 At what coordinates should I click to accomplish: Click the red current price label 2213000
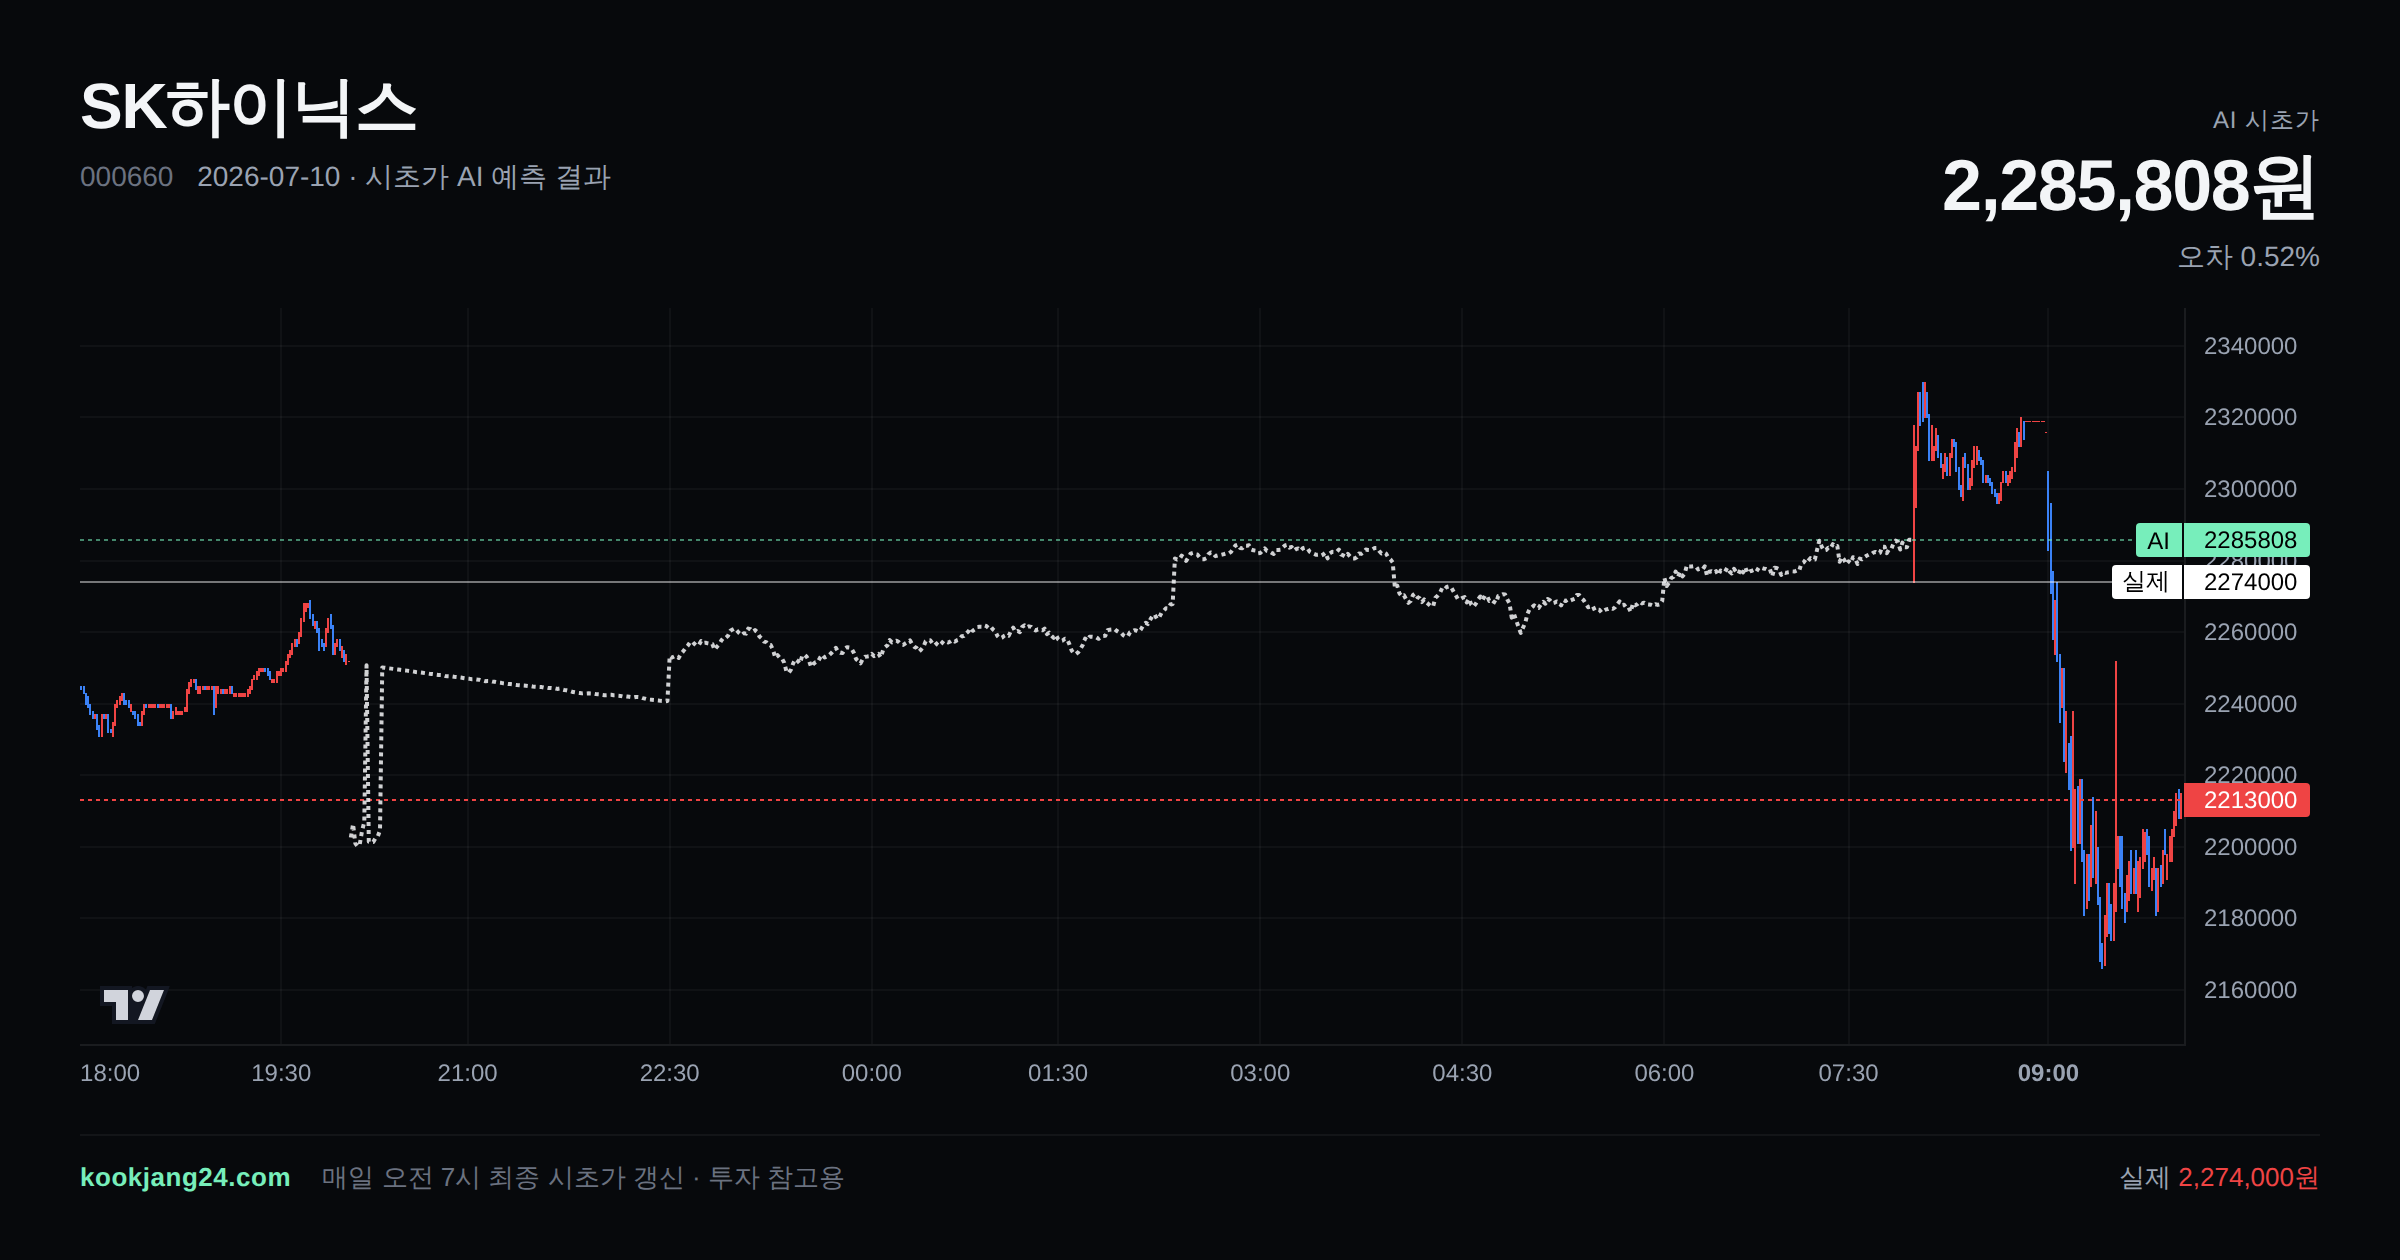[x=2246, y=800]
